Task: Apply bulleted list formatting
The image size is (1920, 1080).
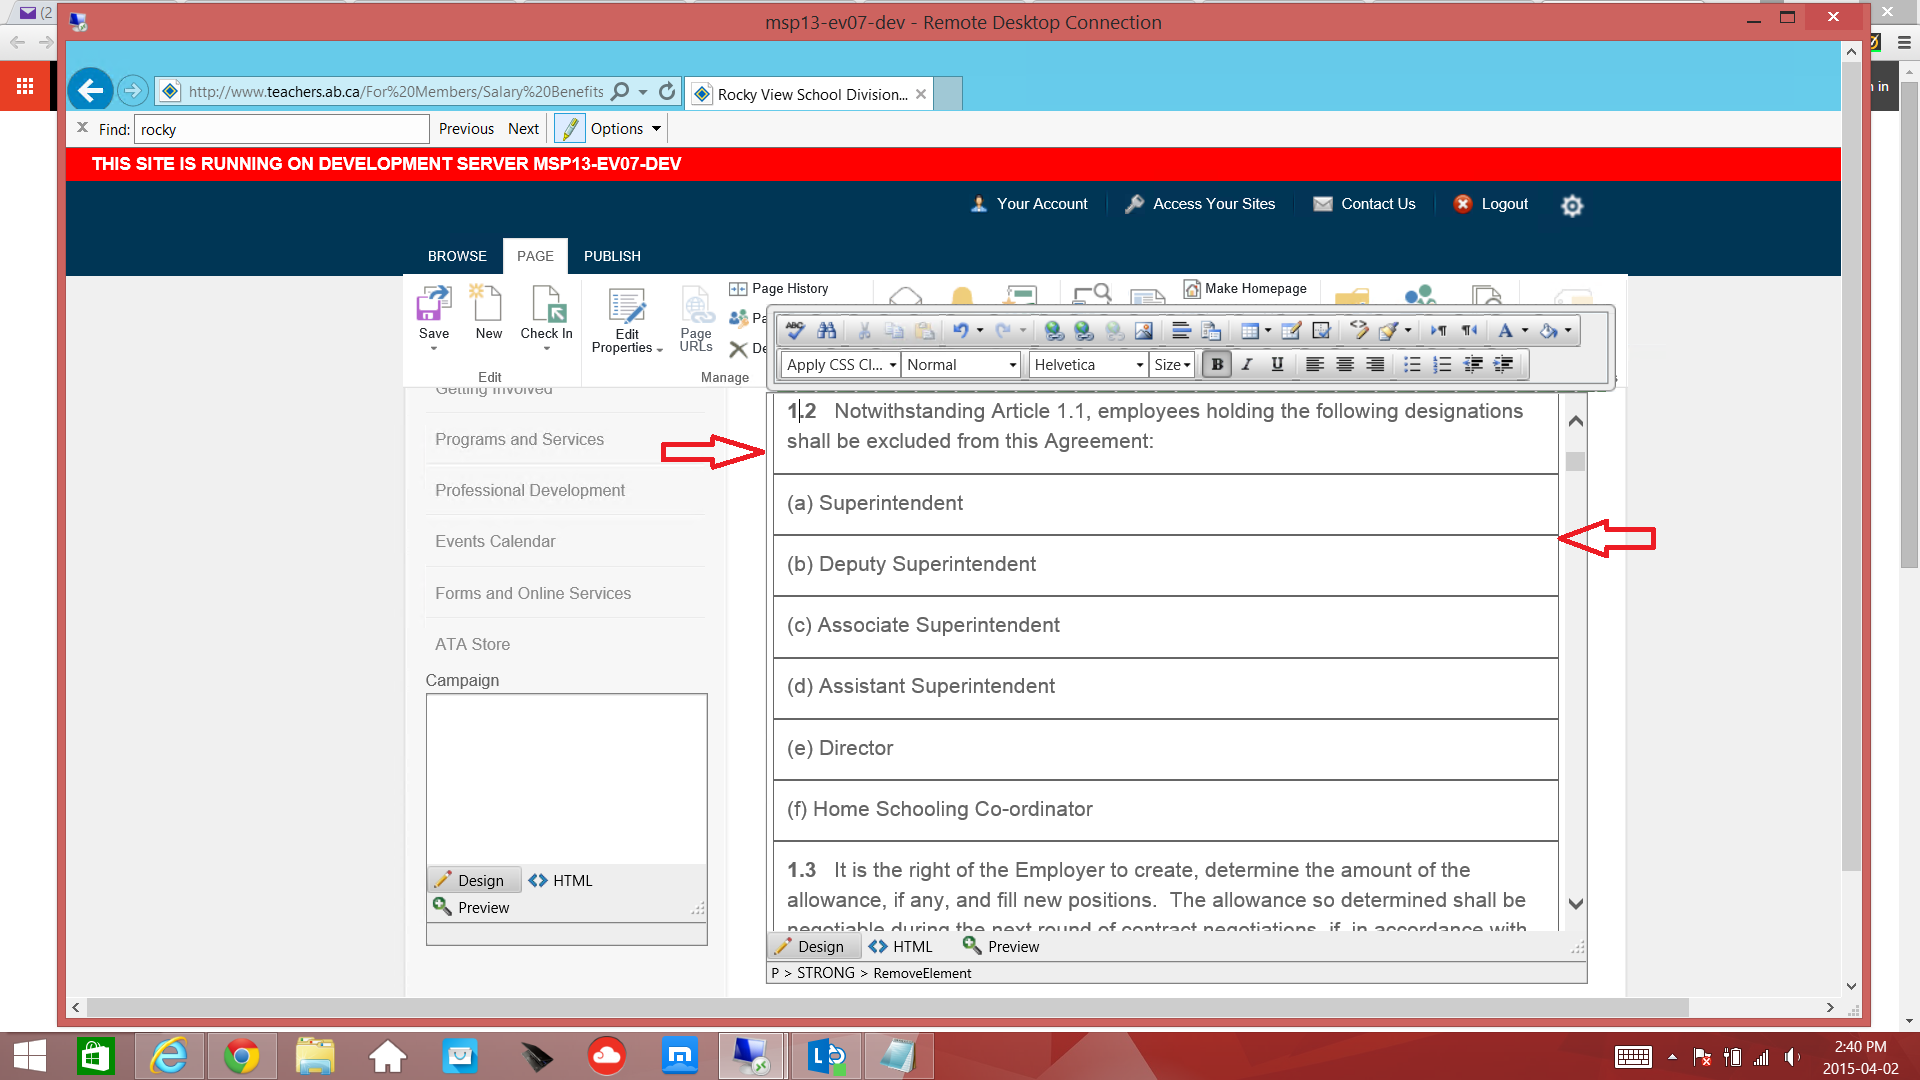Action: pos(1412,365)
